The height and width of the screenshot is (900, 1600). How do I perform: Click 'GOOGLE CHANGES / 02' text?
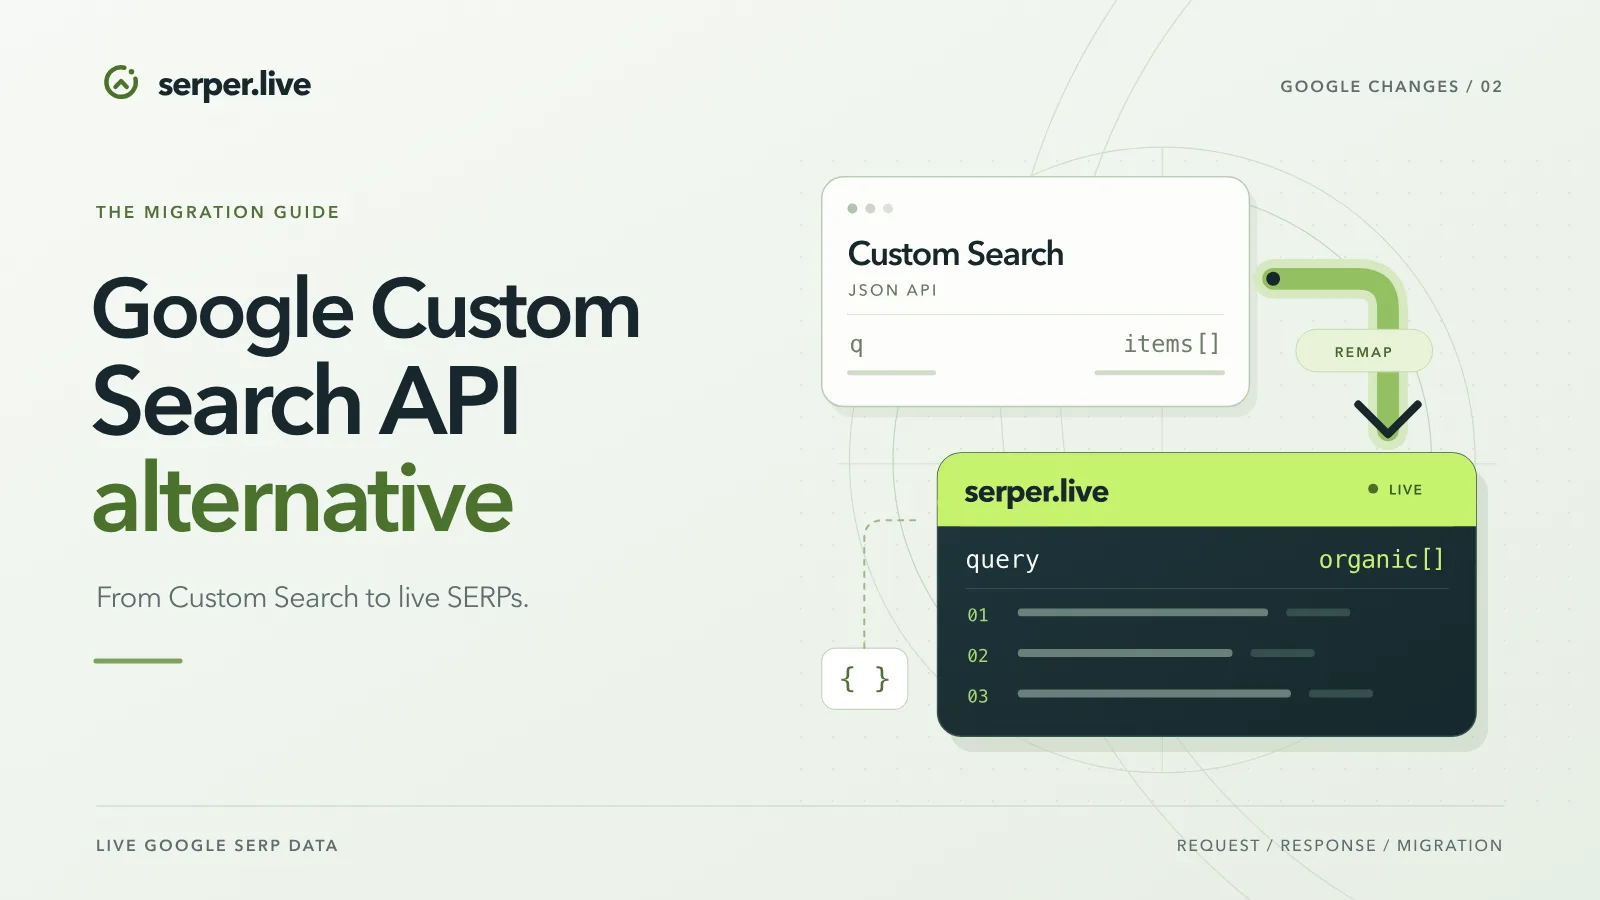coord(1391,86)
